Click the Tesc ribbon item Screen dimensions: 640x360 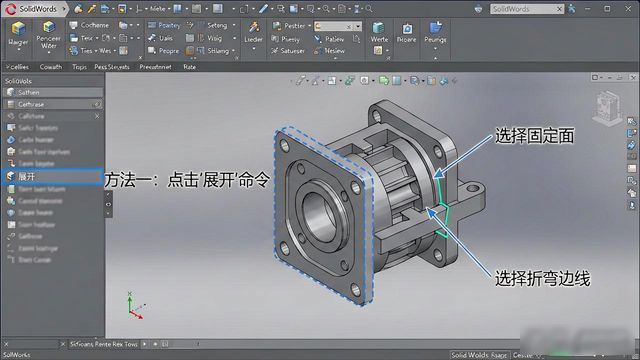click(82, 38)
